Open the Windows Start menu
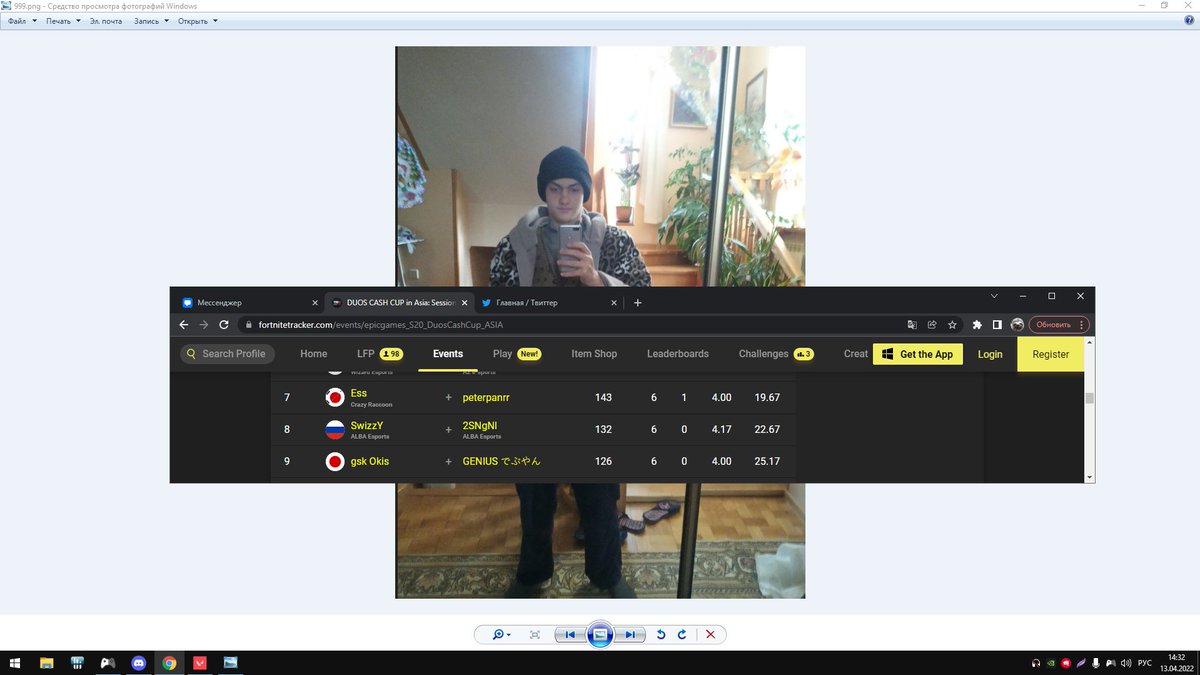The image size is (1200, 675). coord(15,663)
